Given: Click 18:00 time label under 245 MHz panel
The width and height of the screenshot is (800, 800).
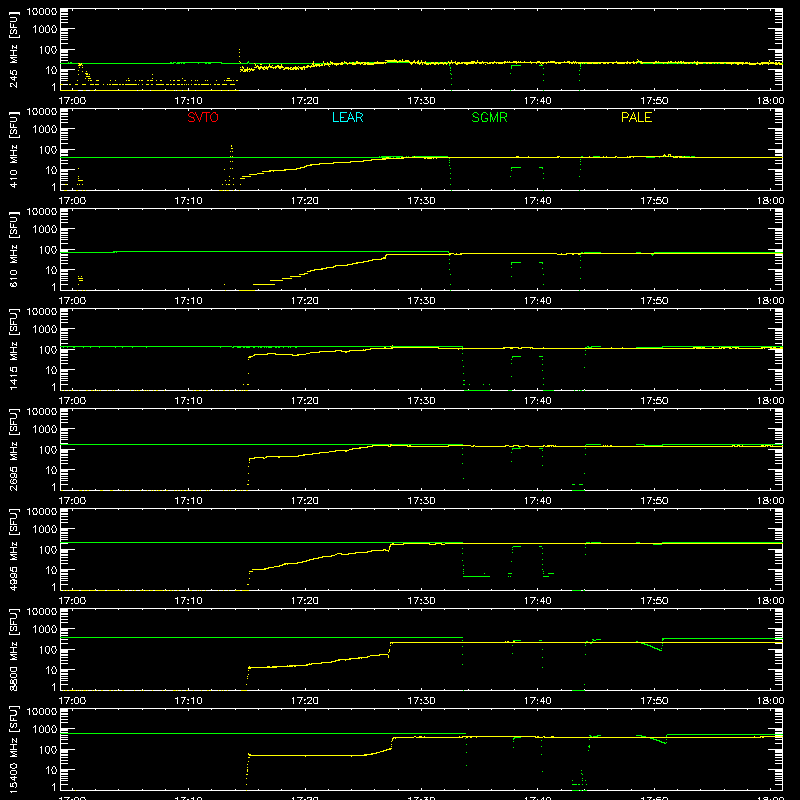Looking at the screenshot, I should tap(770, 101).
